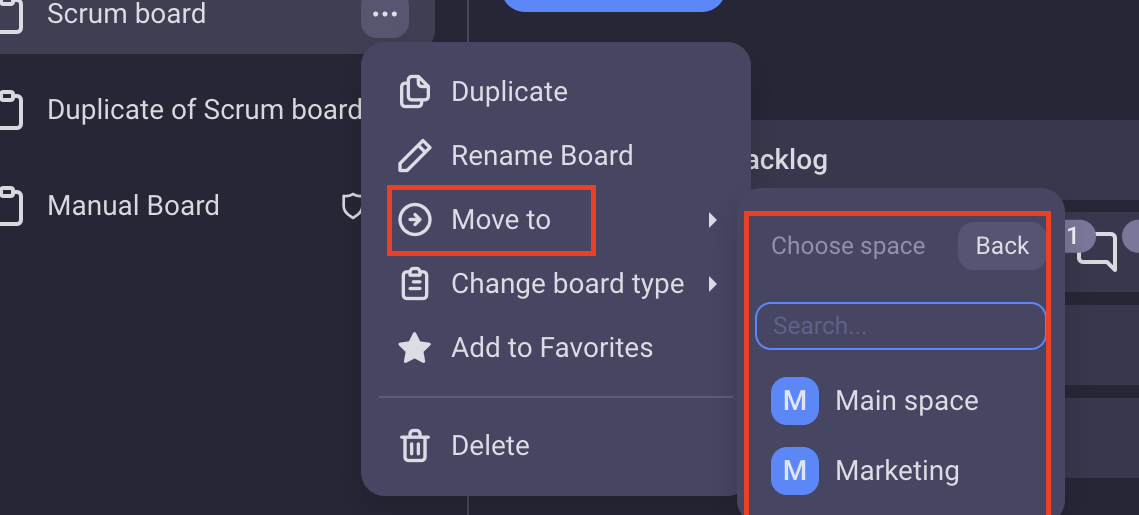Open Duplicate of Scrum board in sidebar
The image size is (1139, 515).
tap(204, 110)
